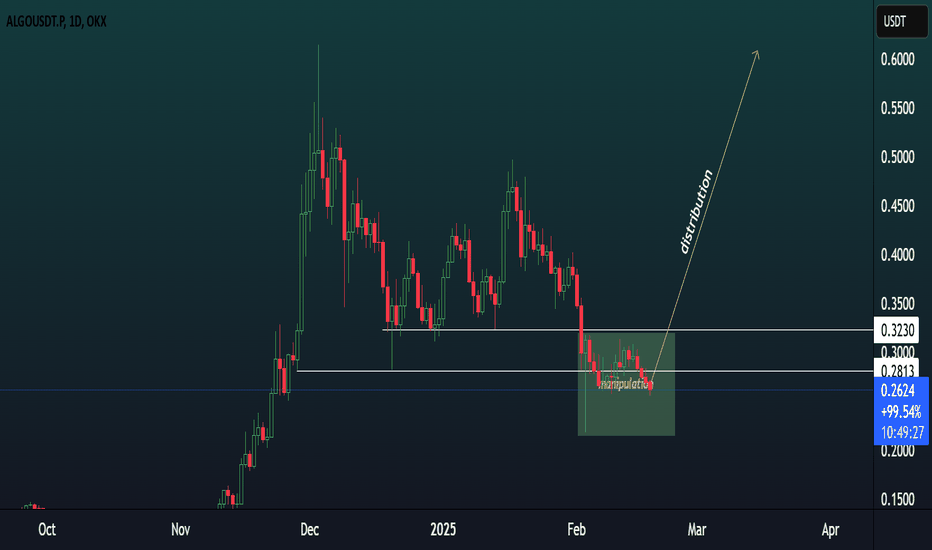The height and width of the screenshot is (550, 932).
Task: Click the ALGOUSDT.P, 1D, OKX symbol title
Action: point(56,21)
